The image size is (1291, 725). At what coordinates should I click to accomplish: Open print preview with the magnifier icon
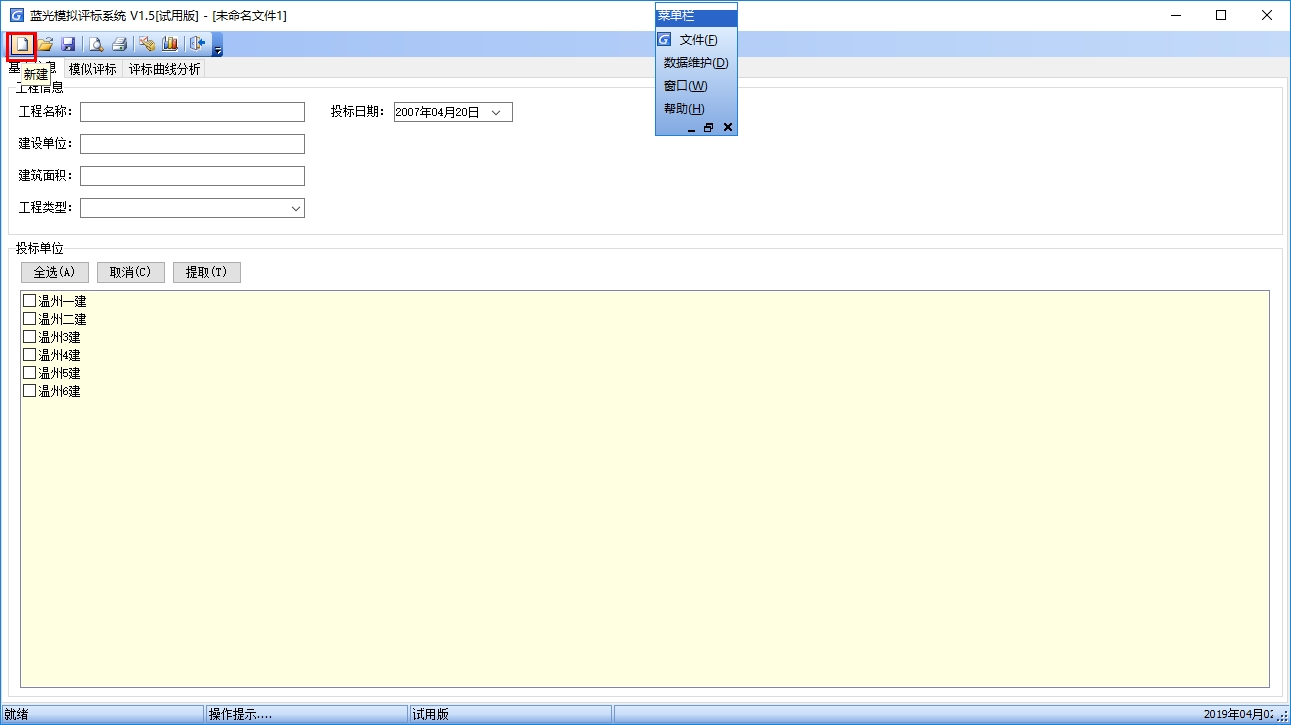pos(97,44)
